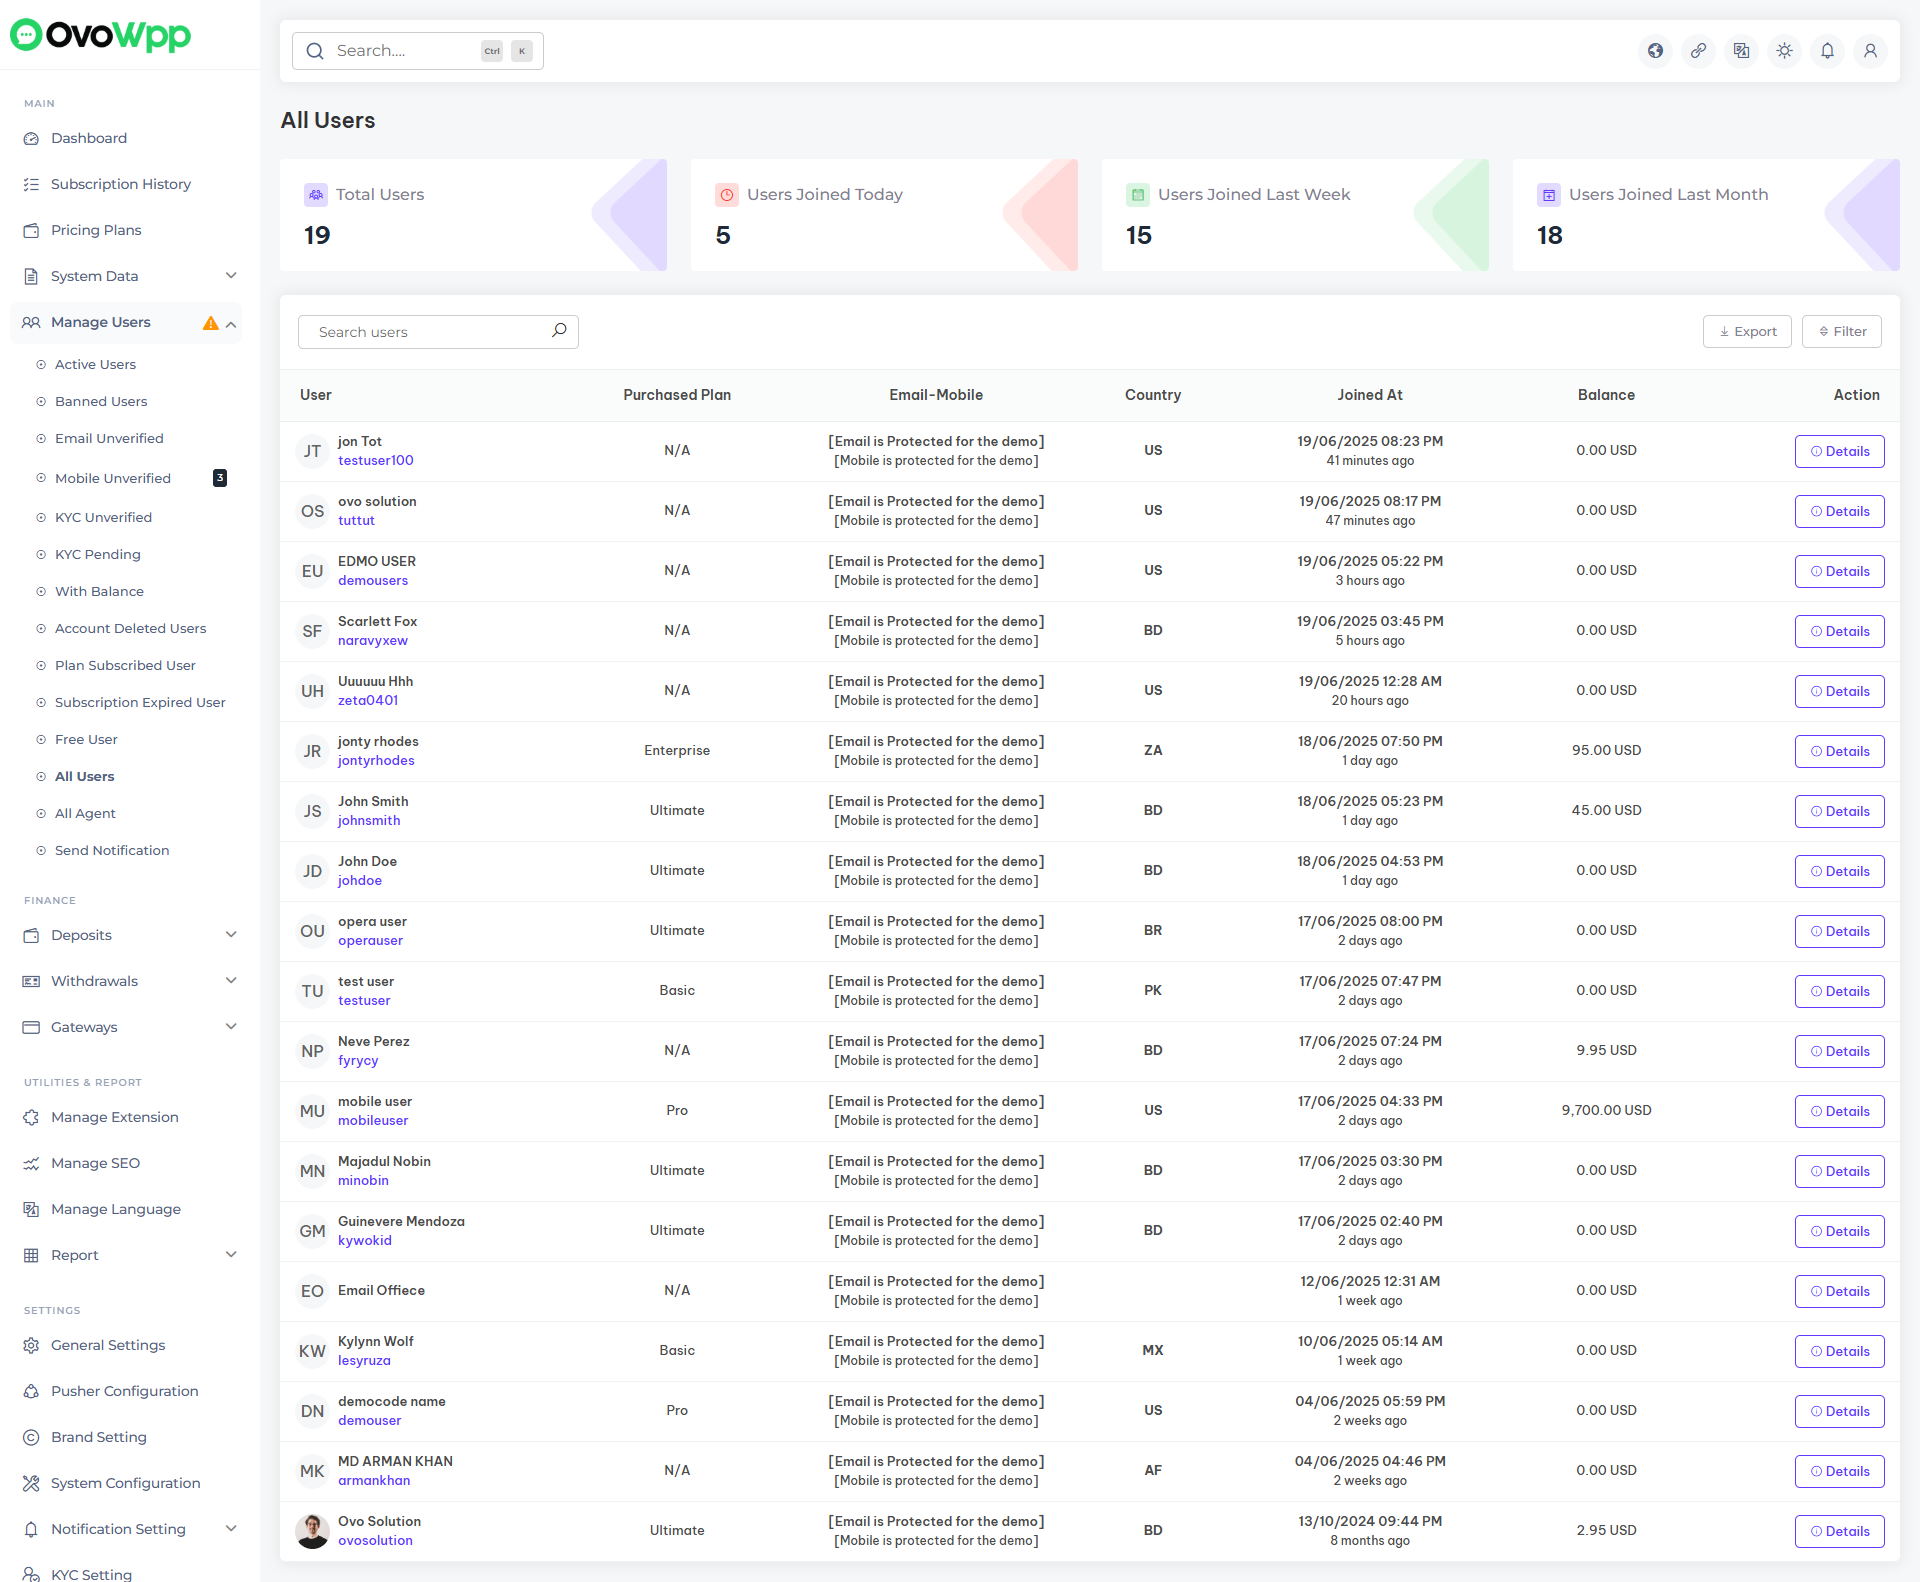
Task: Open Banned Users in sidebar
Action: click(101, 401)
